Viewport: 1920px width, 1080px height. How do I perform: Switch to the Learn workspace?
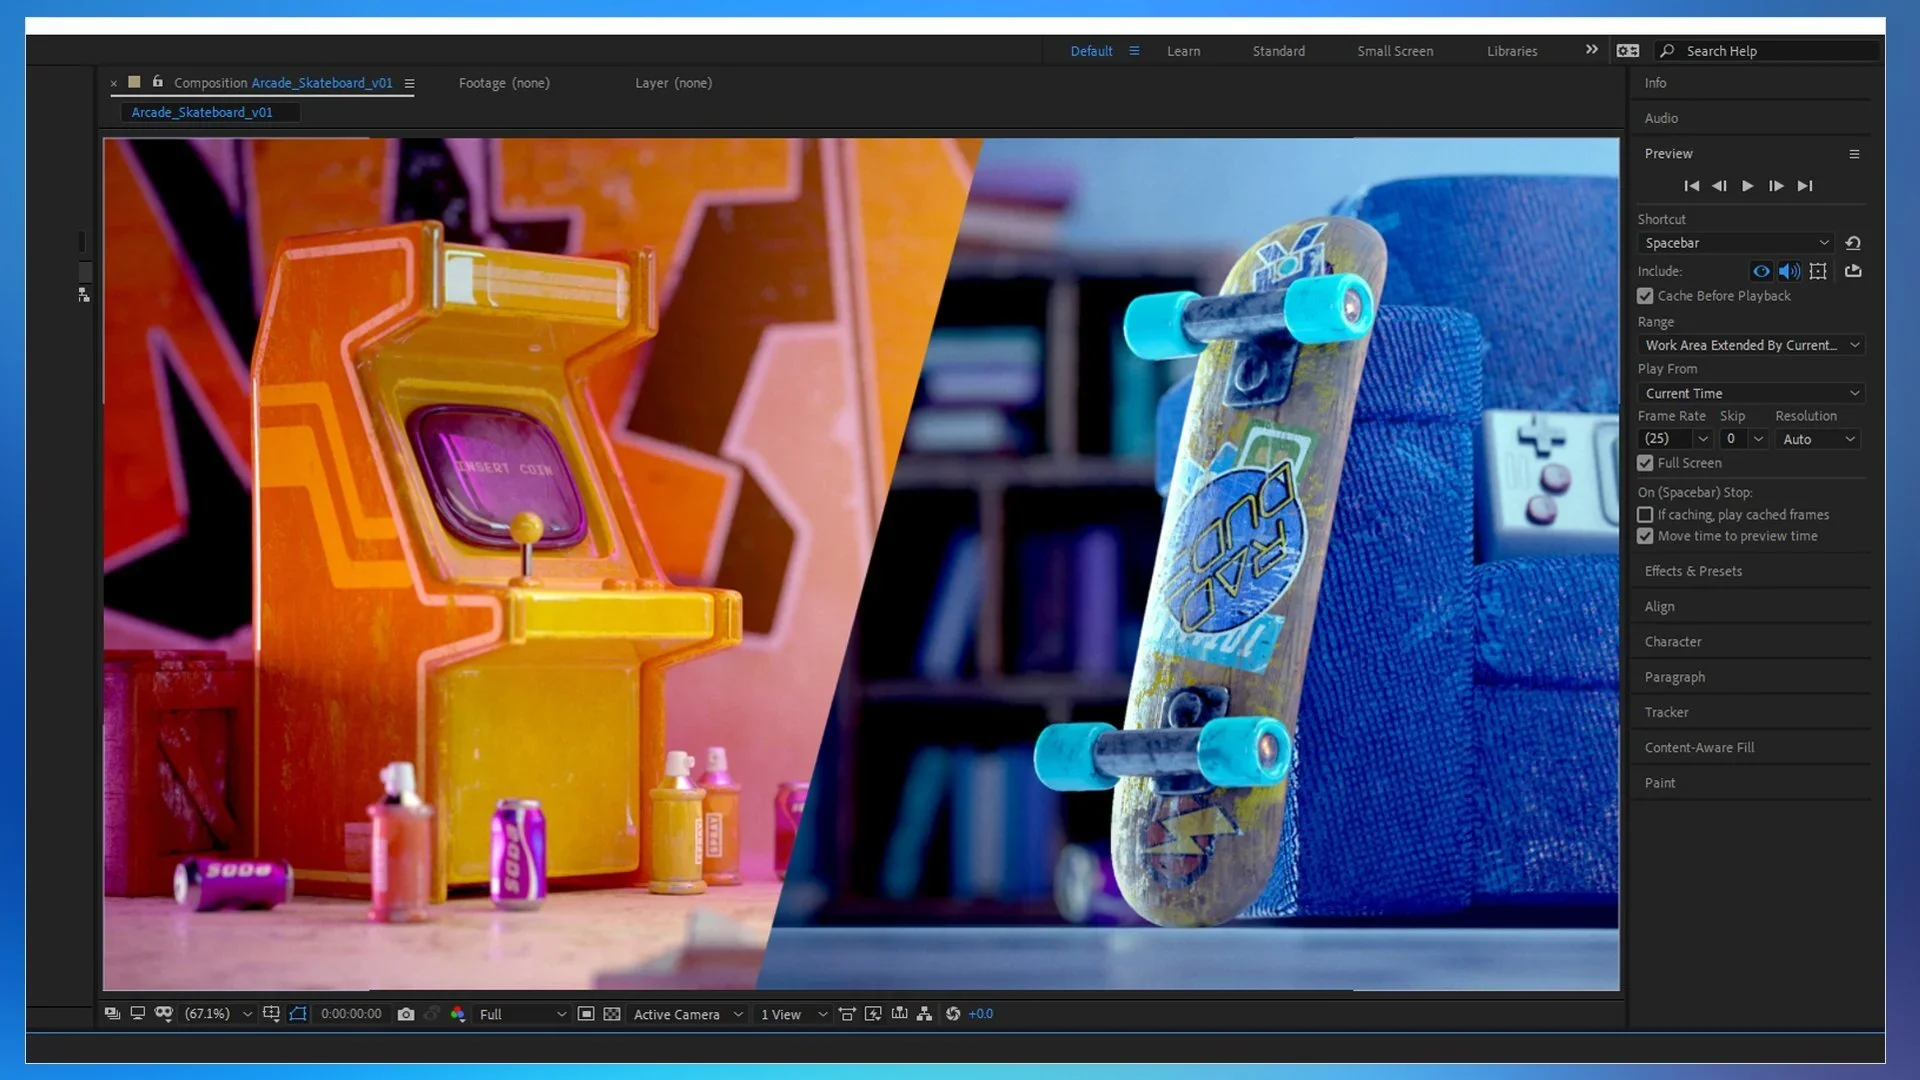pyautogui.click(x=1183, y=51)
